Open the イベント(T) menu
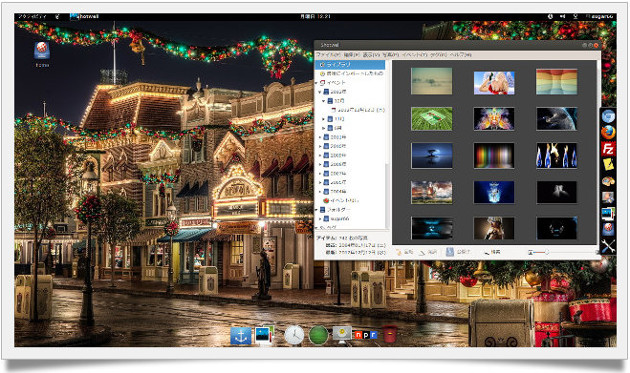 pyautogui.click(x=415, y=55)
